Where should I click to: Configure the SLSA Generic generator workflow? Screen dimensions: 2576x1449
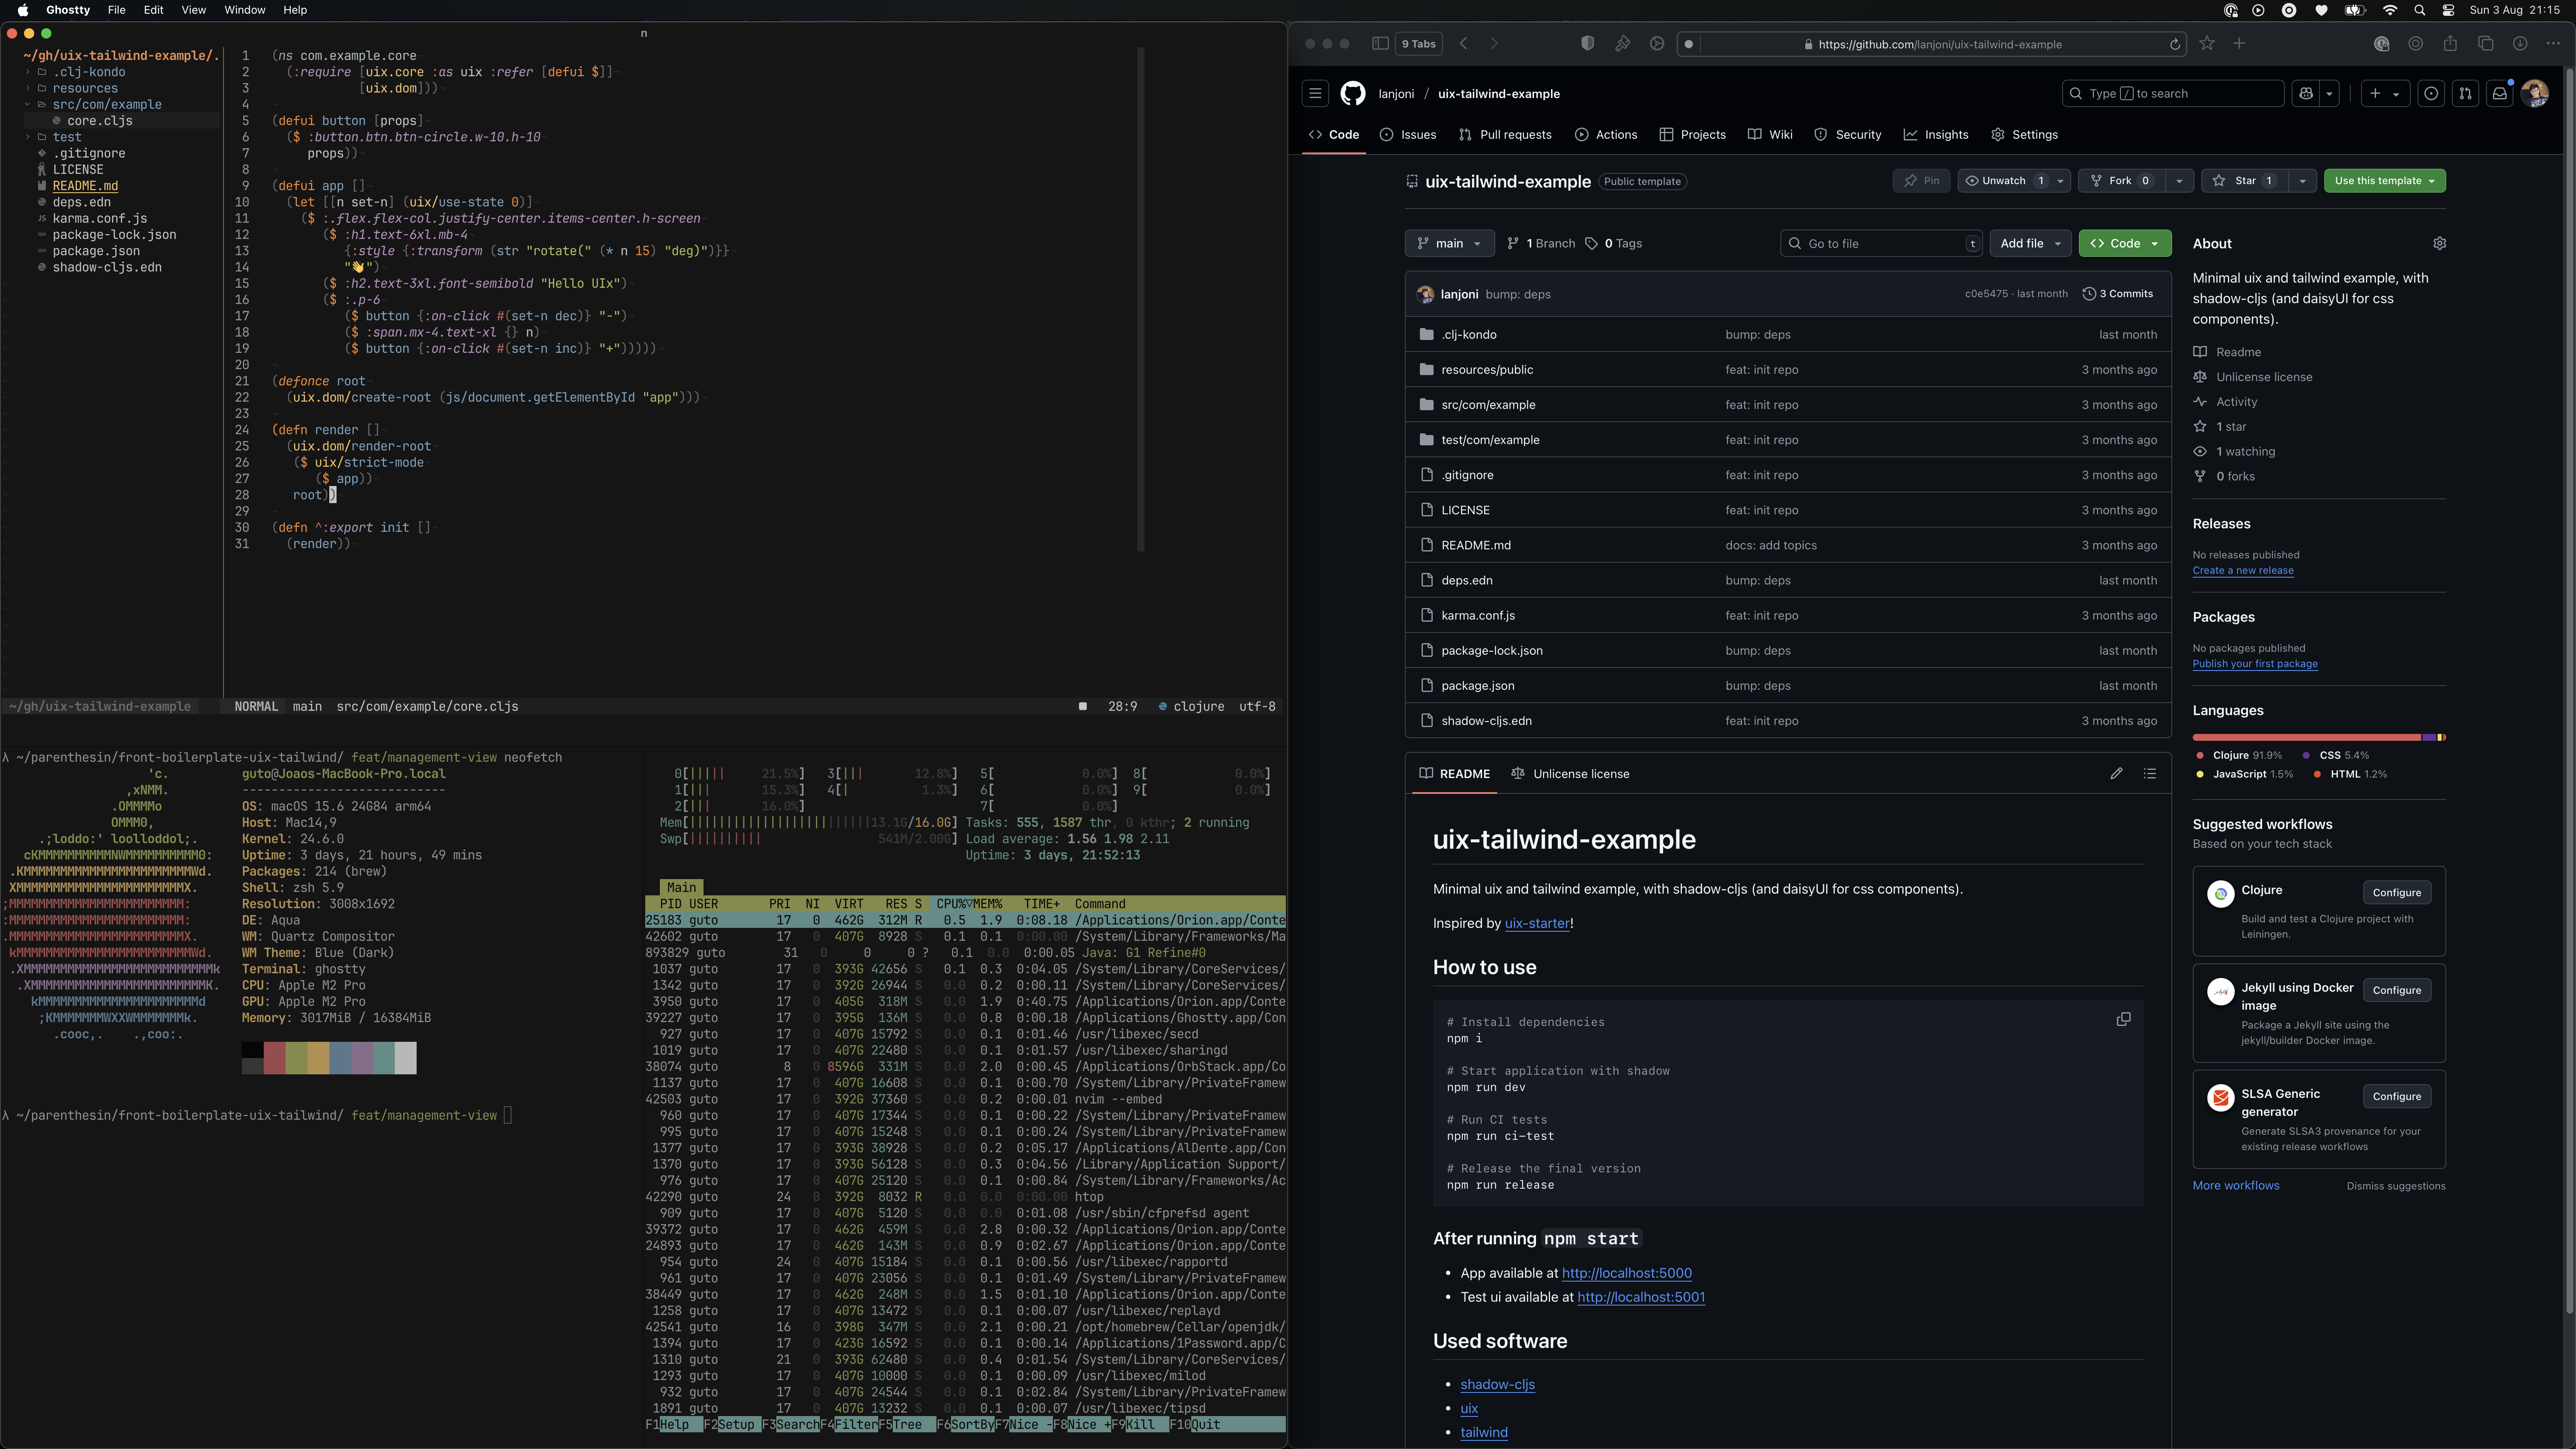point(2396,1097)
